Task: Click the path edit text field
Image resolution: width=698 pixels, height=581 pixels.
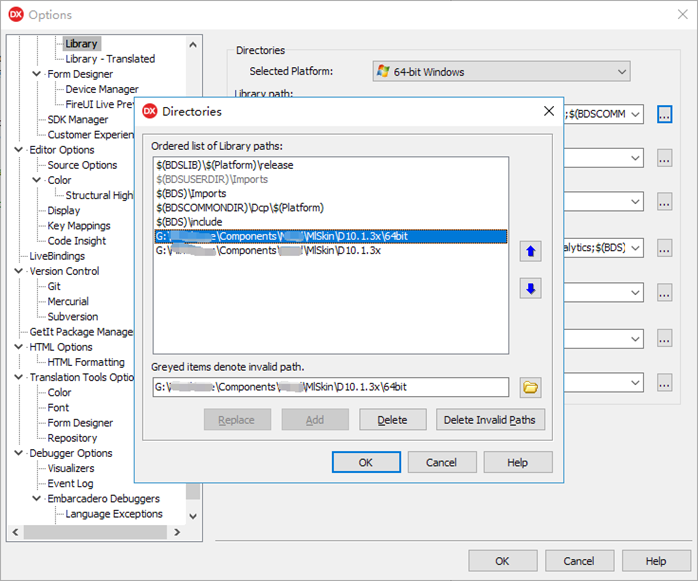Action: coord(330,387)
